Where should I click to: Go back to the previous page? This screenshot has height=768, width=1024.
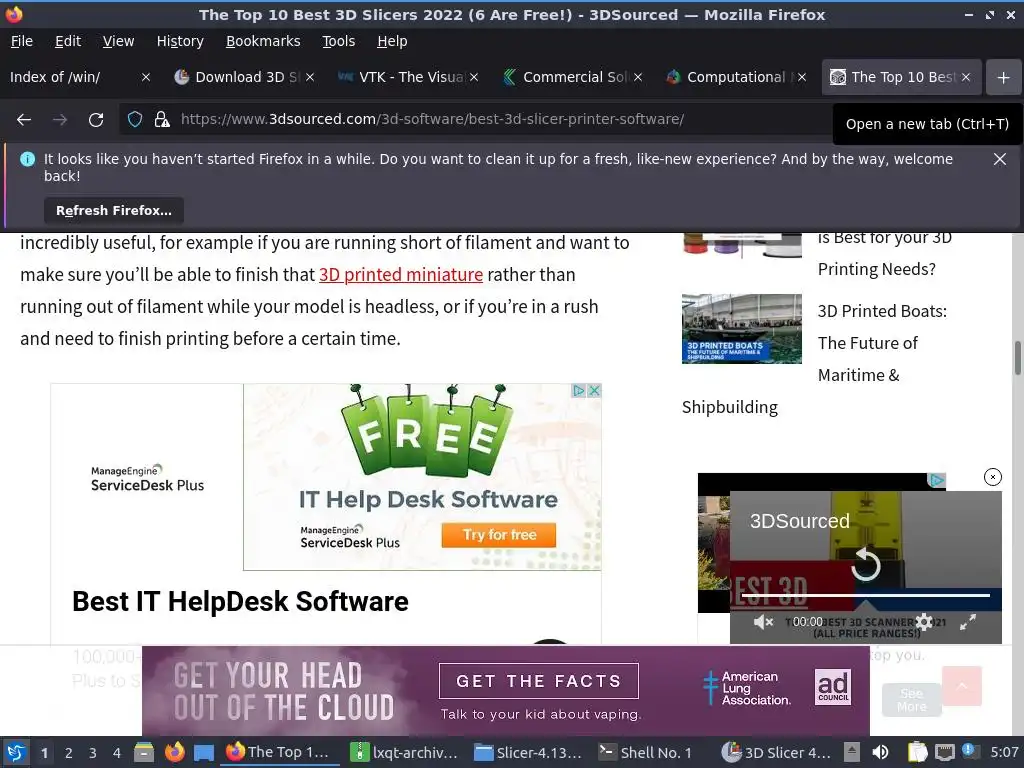pyautogui.click(x=24, y=120)
